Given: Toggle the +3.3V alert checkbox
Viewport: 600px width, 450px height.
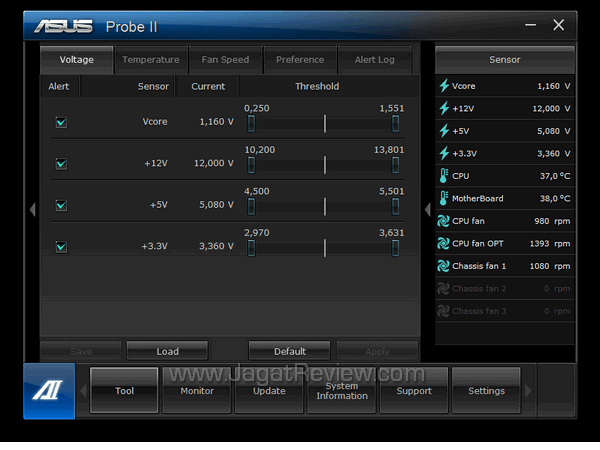Looking at the screenshot, I should (x=61, y=246).
